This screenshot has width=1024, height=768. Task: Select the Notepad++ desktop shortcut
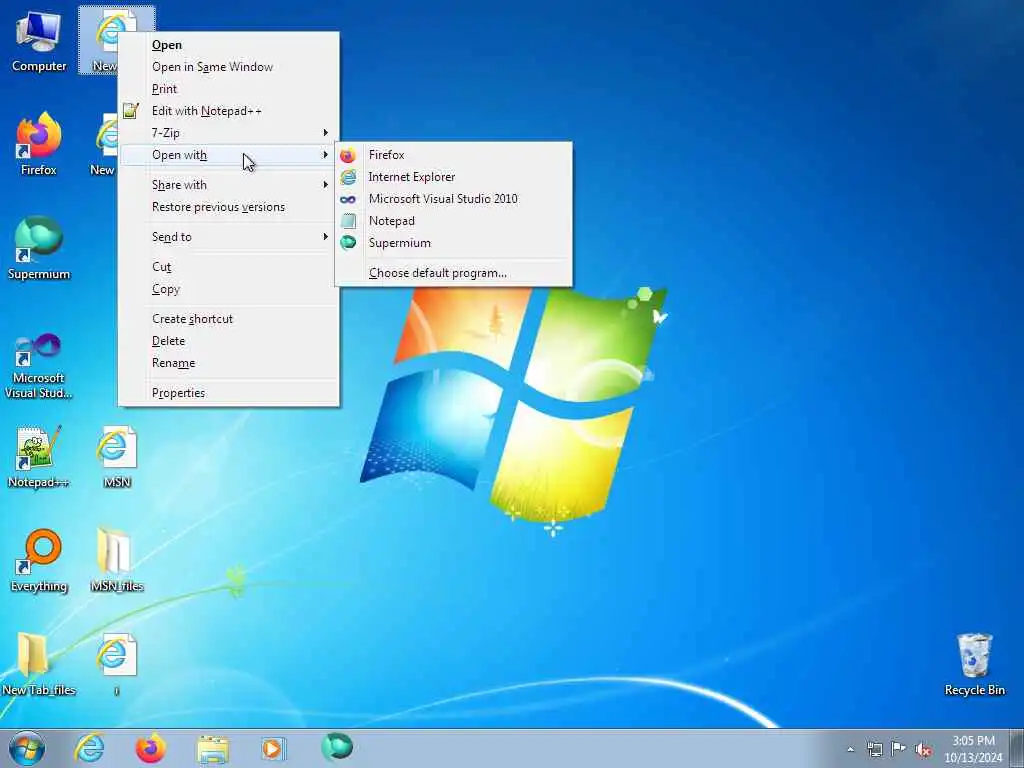(x=38, y=457)
